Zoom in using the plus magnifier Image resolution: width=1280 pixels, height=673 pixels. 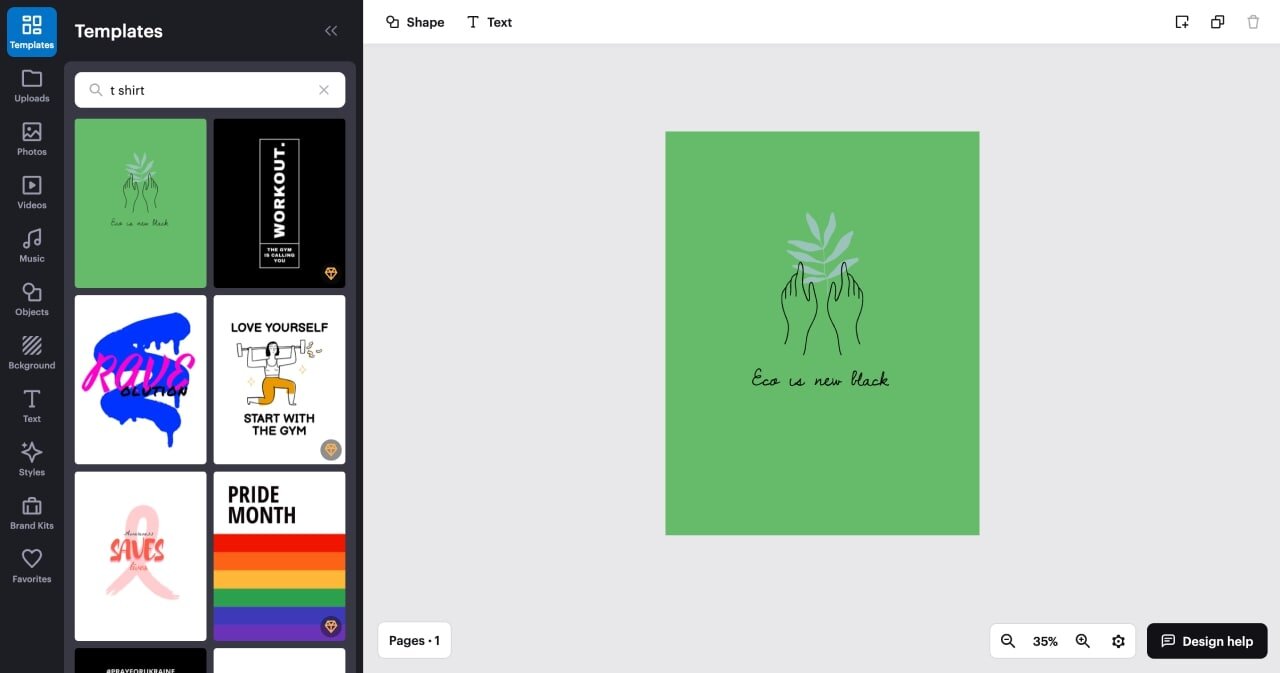point(1082,641)
